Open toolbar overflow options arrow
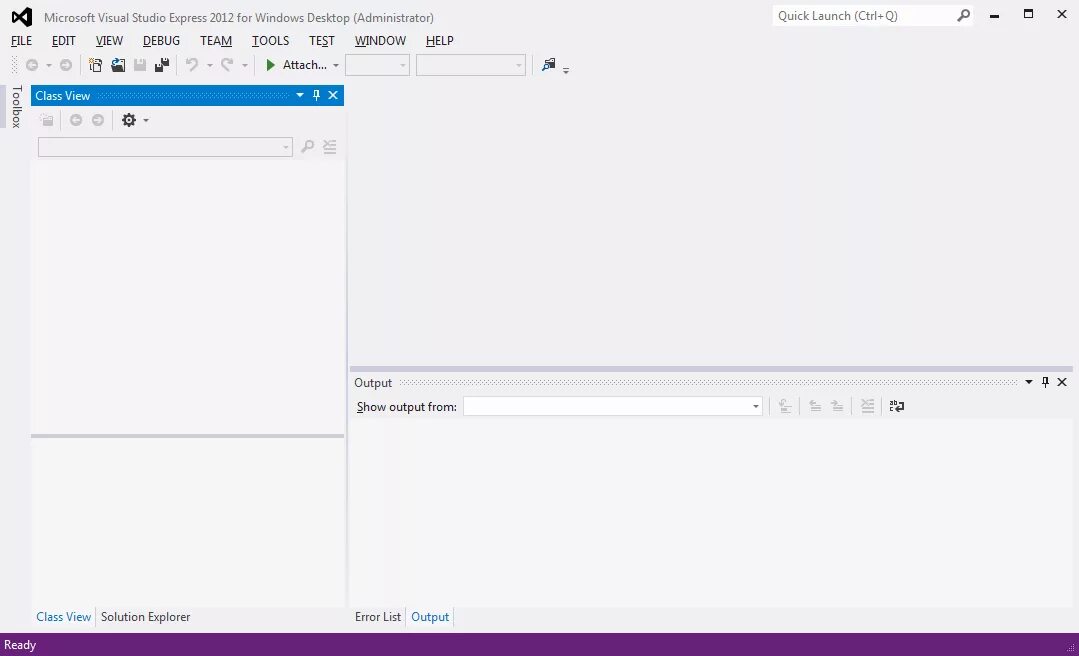Screen dimensions: 1079x656 click(x=566, y=70)
